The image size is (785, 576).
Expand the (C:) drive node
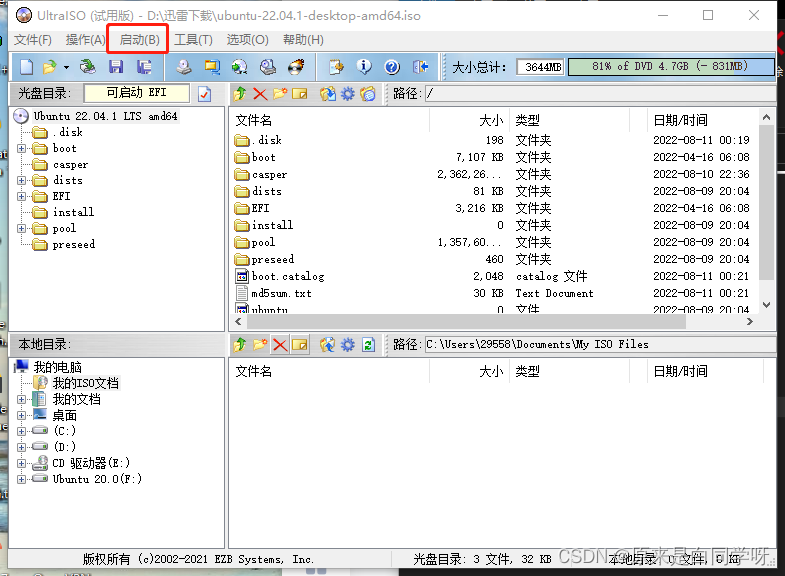[22, 431]
